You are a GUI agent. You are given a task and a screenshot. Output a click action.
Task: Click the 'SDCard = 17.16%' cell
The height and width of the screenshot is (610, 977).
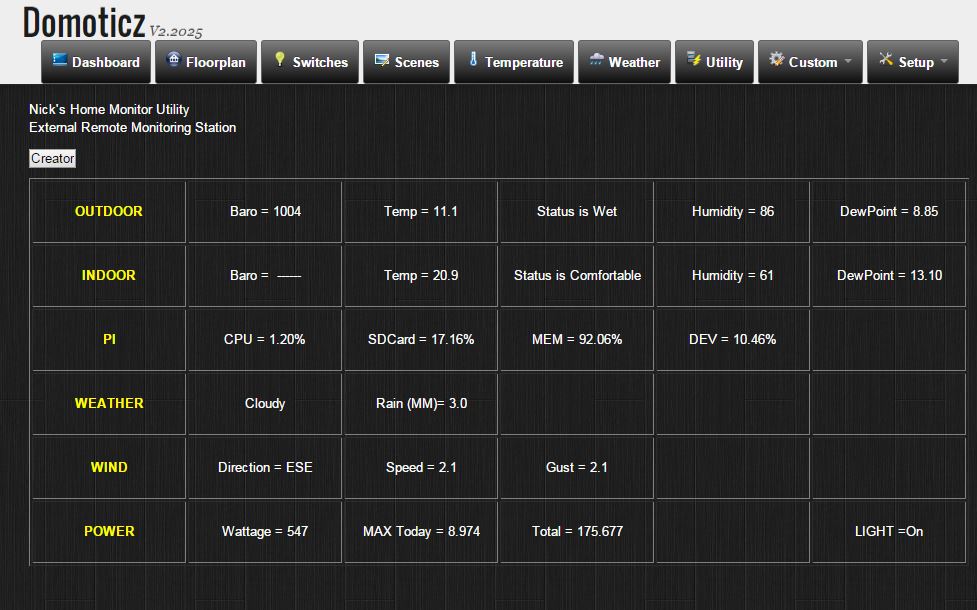(x=421, y=340)
